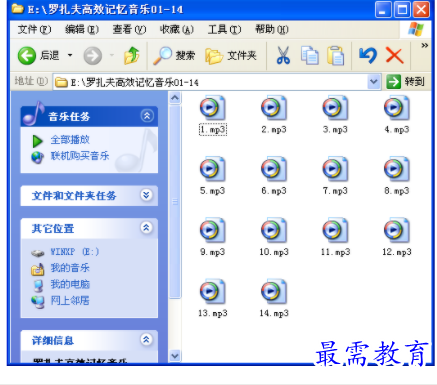Click the 12.mp3 filename label
This screenshot has width=437, height=385.
pyautogui.click(x=397, y=252)
